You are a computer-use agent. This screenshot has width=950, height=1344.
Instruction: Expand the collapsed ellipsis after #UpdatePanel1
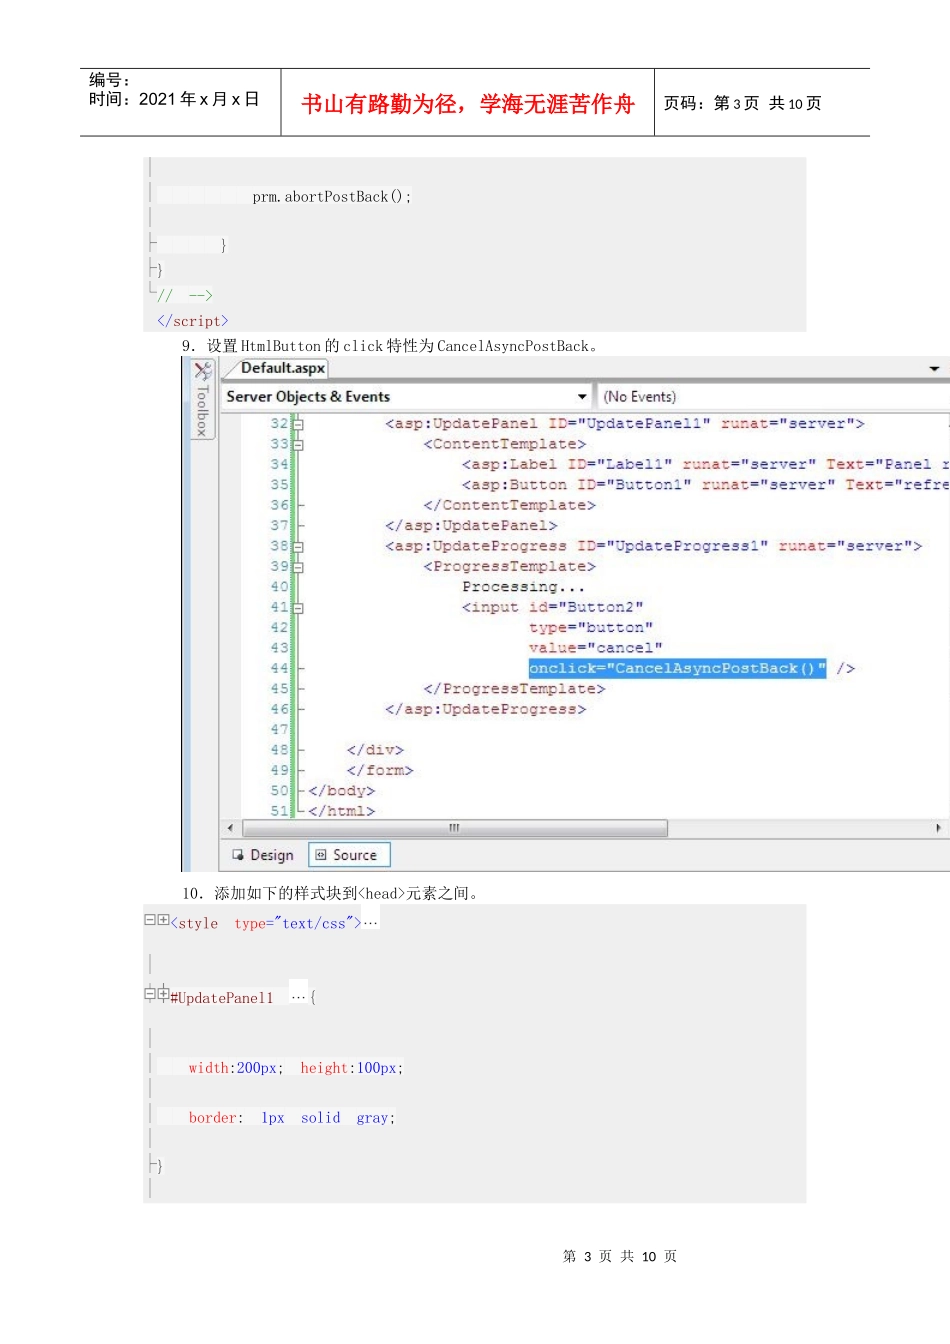tap(298, 997)
